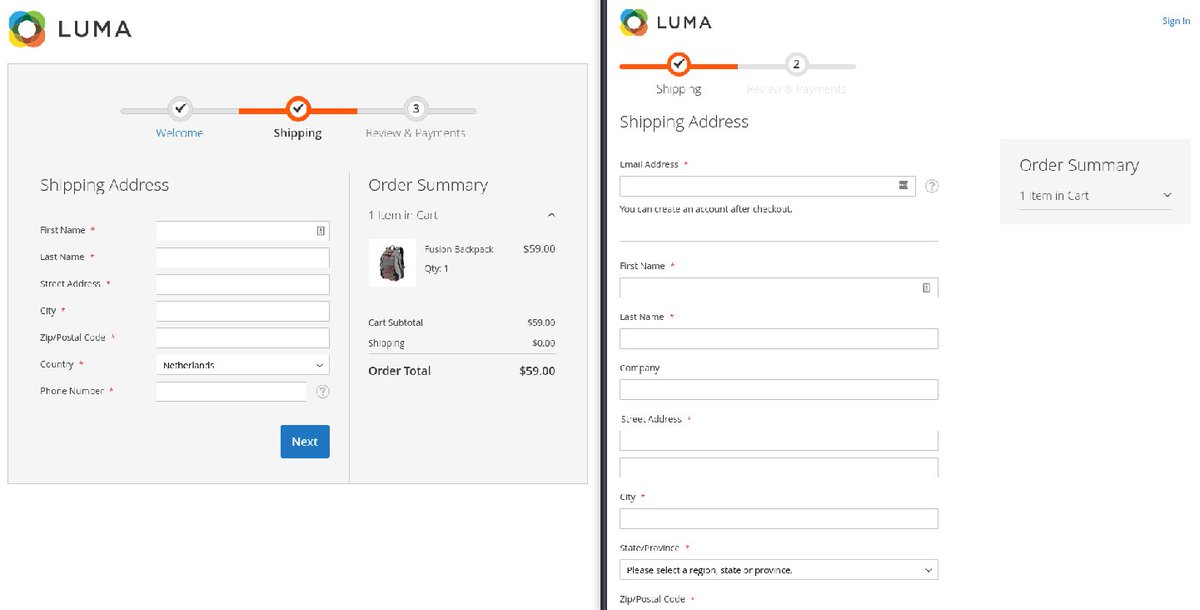Open the Sign In link

(x=1175, y=20)
